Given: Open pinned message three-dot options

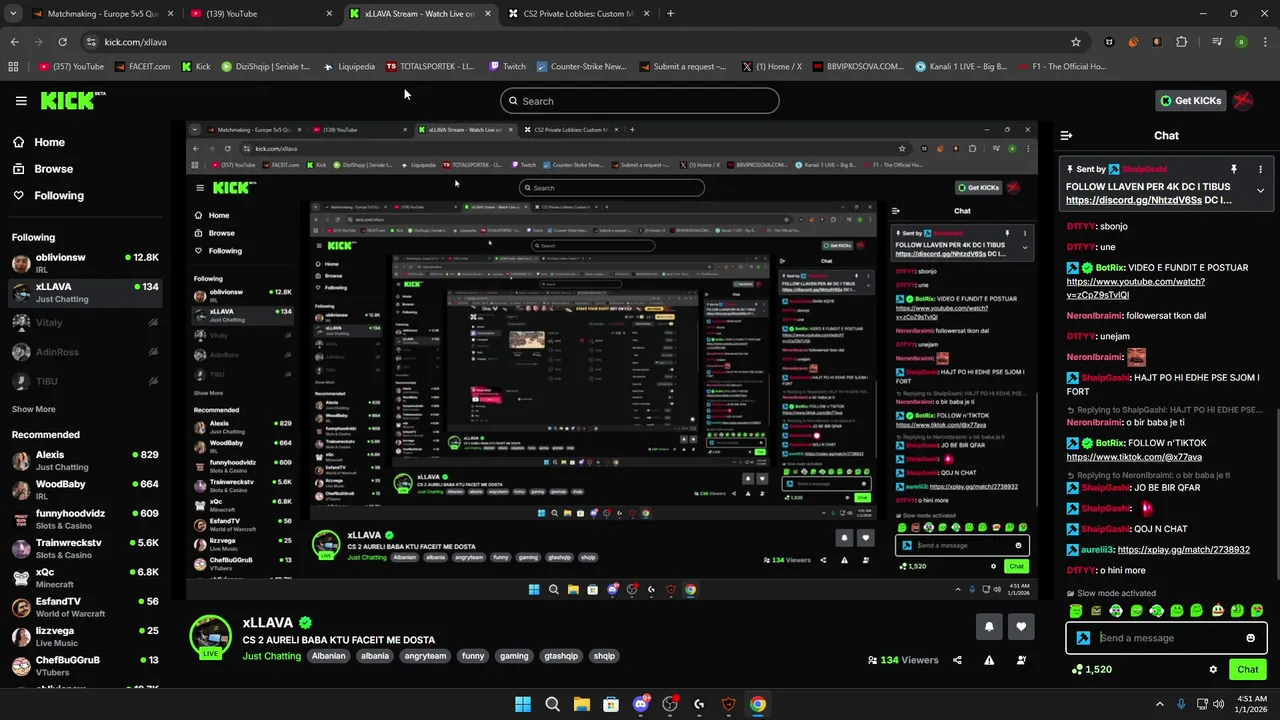Looking at the screenshot, I should click(1260, 169).
